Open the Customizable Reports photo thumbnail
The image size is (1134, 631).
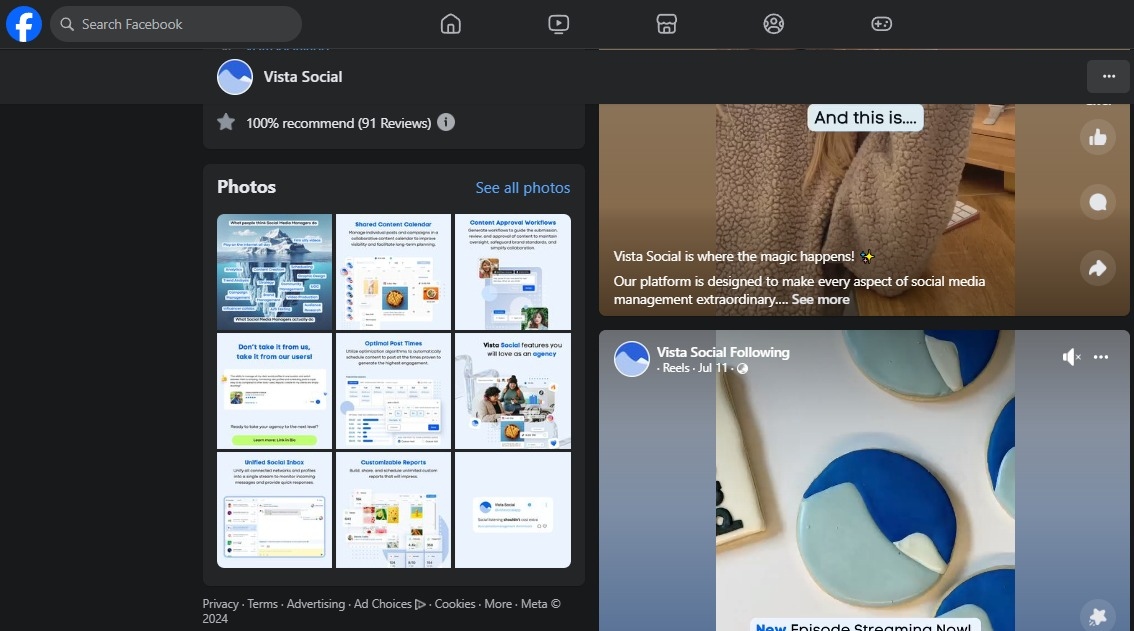point(394,510)
